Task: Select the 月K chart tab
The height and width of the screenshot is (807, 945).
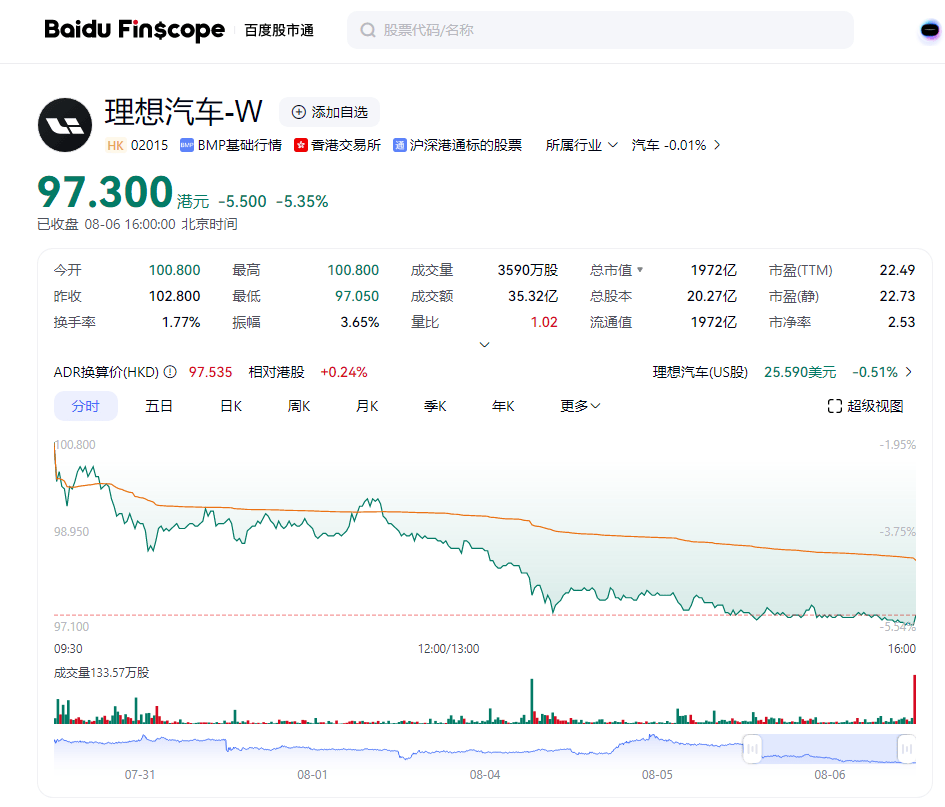Action: pyautogui.click(x=365, y=405)
